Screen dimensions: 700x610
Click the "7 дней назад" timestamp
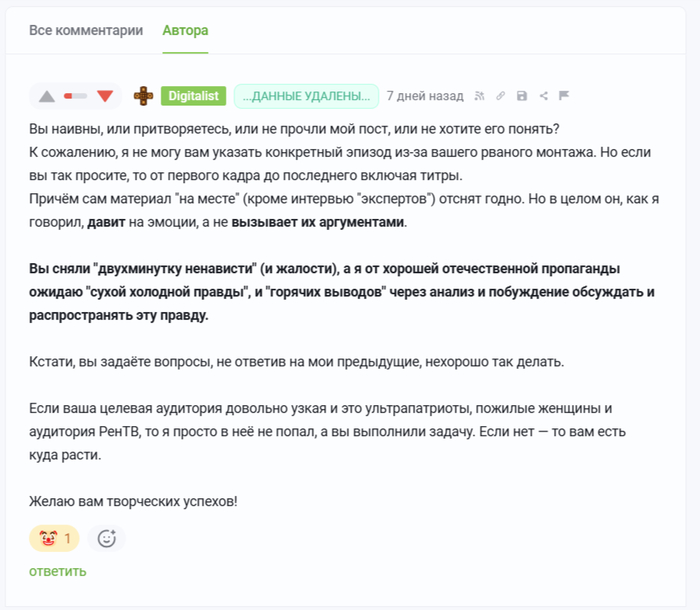point(425,96)
